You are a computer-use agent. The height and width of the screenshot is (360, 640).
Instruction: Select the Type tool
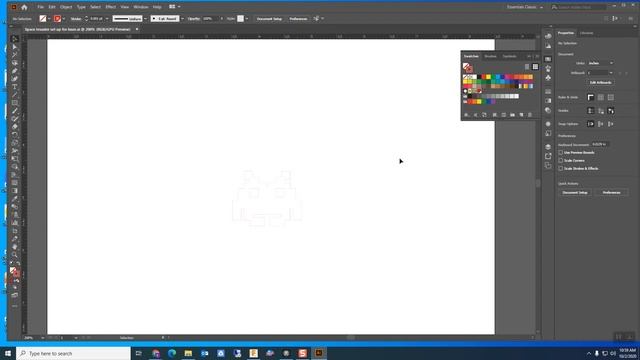click(15, 87)
